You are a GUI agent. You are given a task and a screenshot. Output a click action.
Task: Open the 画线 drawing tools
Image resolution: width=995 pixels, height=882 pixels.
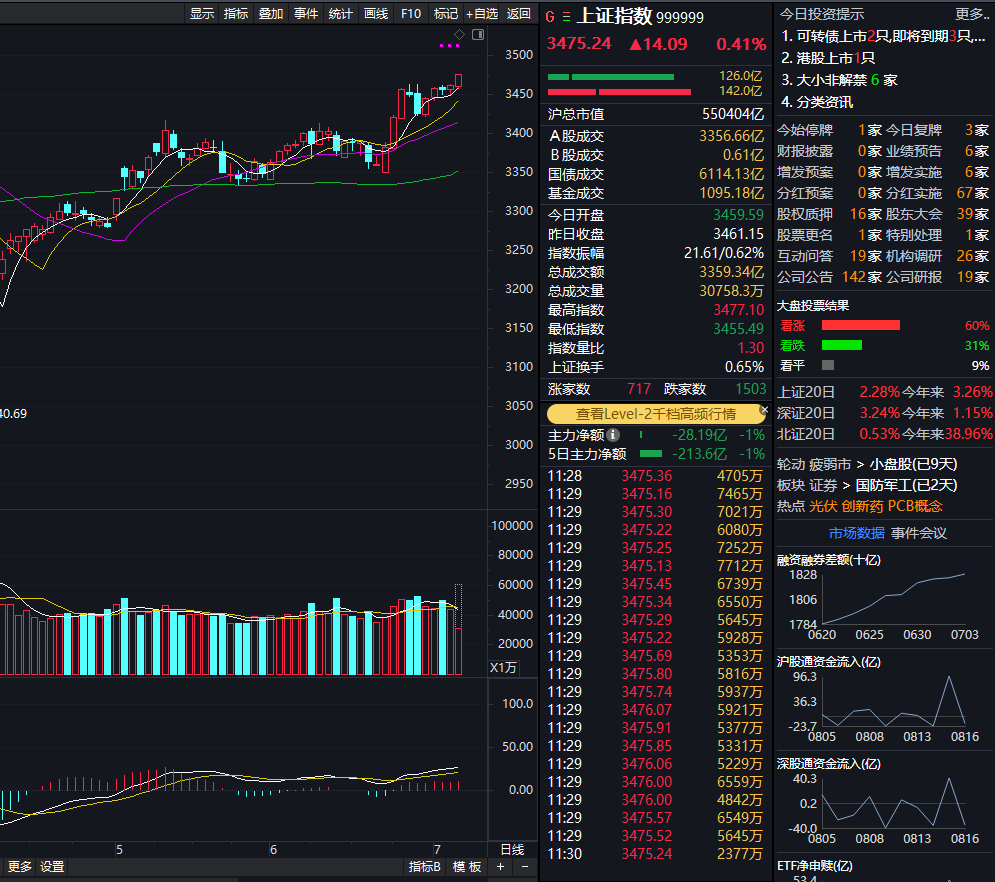click(376, 14)
